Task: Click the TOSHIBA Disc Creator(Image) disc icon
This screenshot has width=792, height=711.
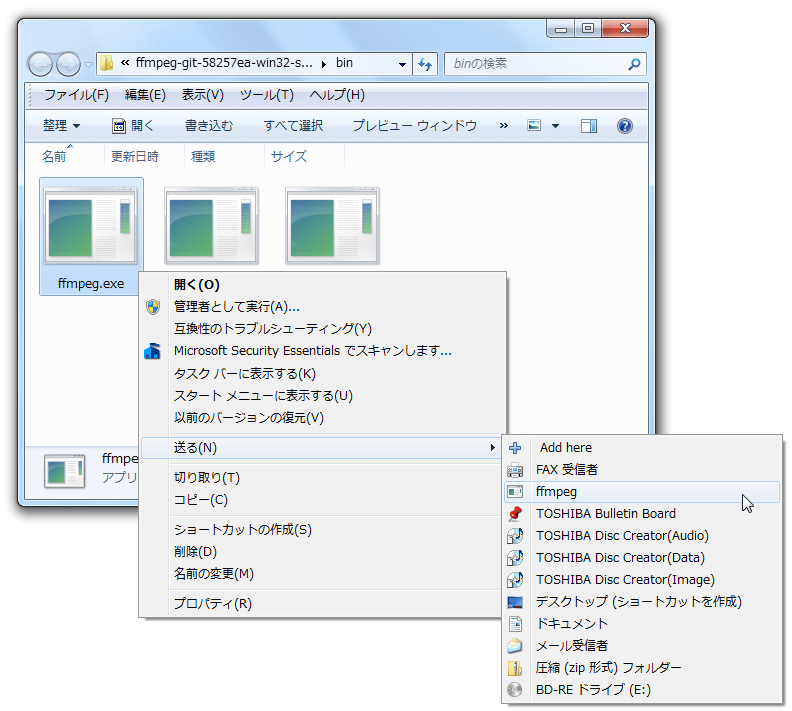Action: [x=515, y=580]
